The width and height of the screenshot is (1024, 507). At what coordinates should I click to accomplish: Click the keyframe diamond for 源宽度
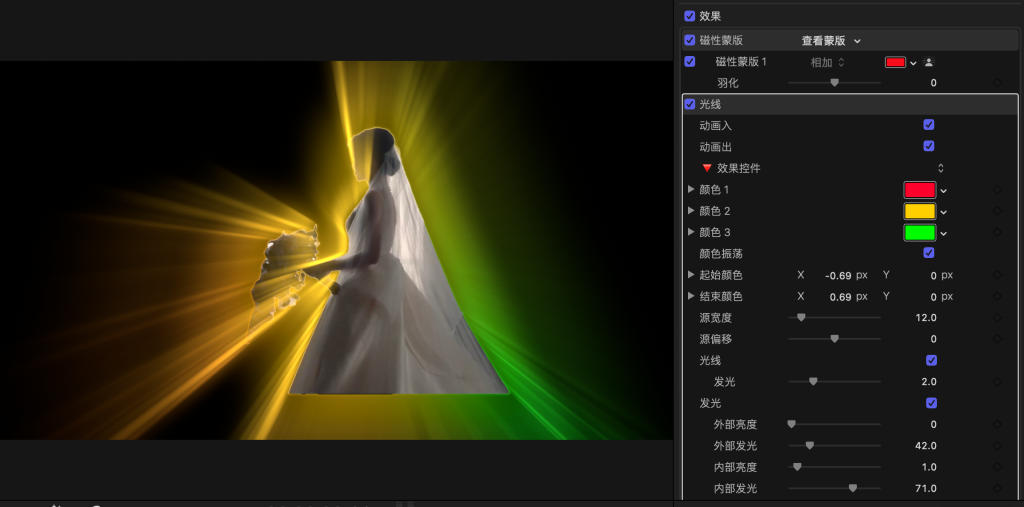(997, 318)
